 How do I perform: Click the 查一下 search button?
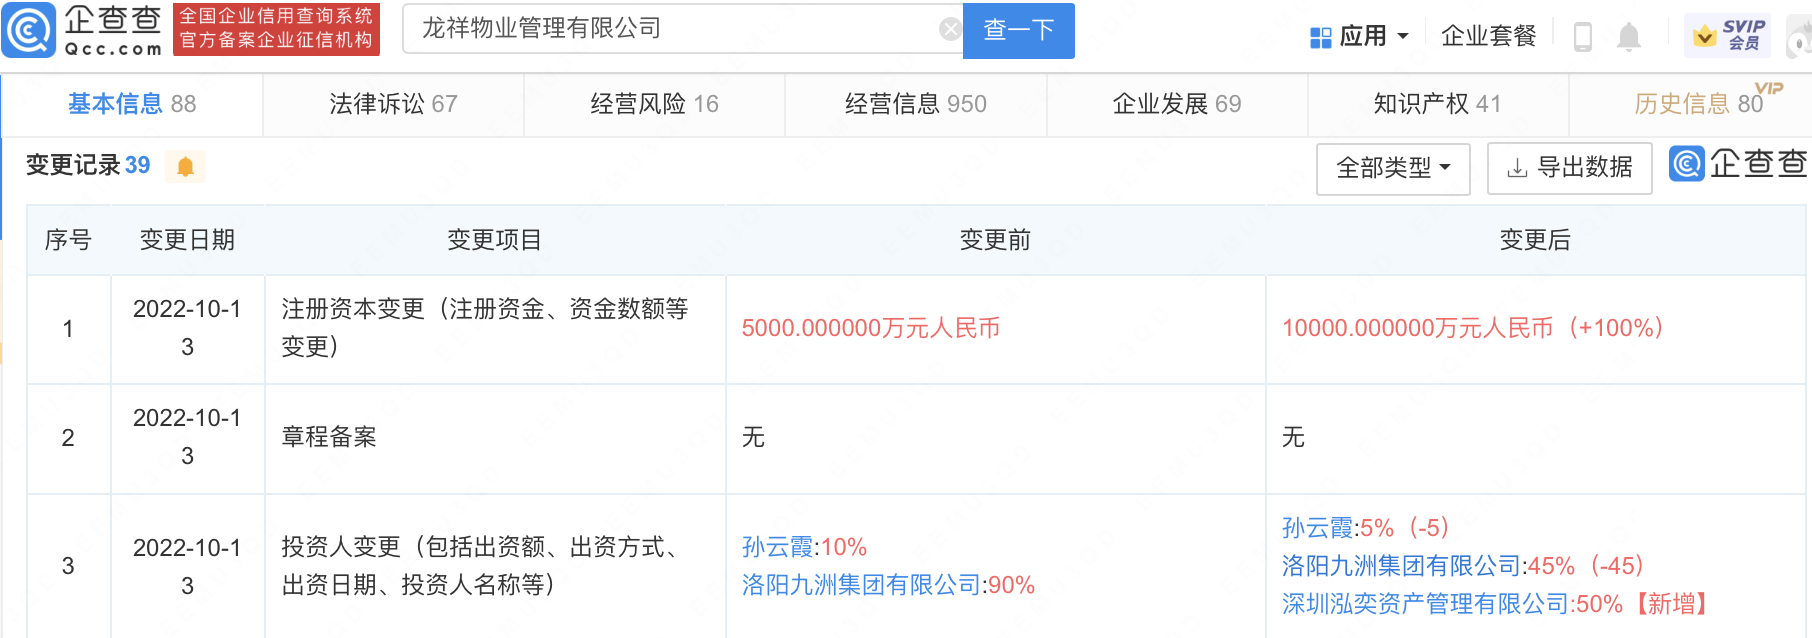[x=1019, y=30]
